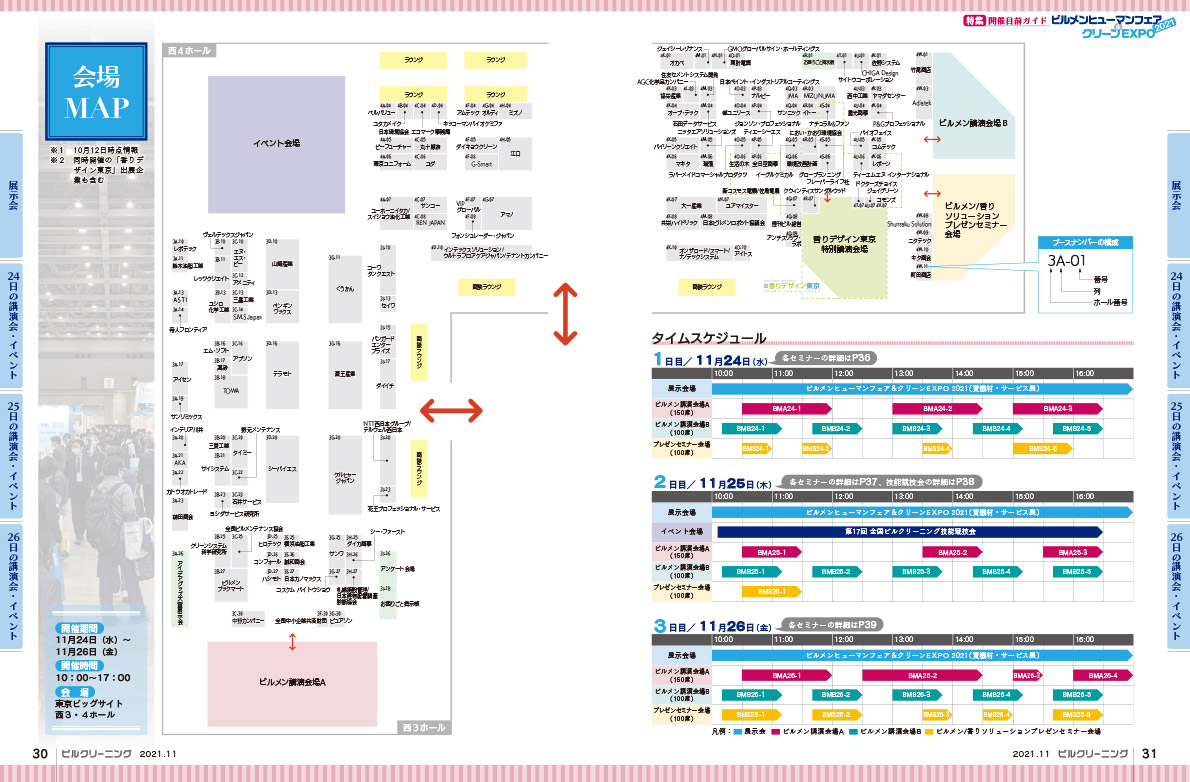Select the BMB25-5 session block
Image resolution: width=1190 pixels, height=782 pixels.
[1077, 572]
